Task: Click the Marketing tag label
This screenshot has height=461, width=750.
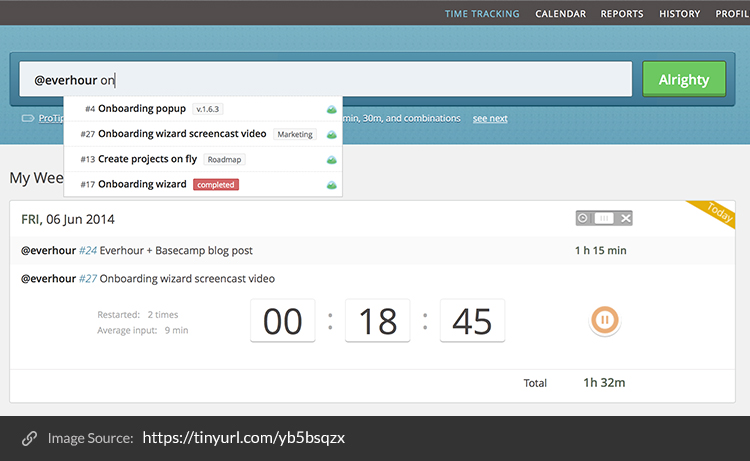Action: point(295,134)
